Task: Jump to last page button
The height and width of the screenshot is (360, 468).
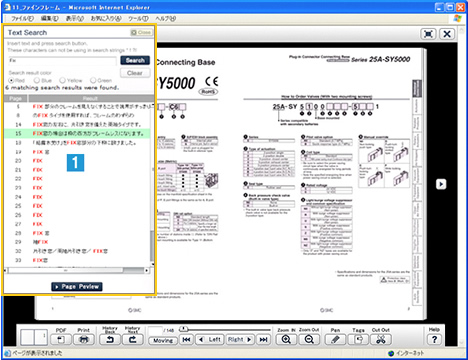Action: pos(263,340)
